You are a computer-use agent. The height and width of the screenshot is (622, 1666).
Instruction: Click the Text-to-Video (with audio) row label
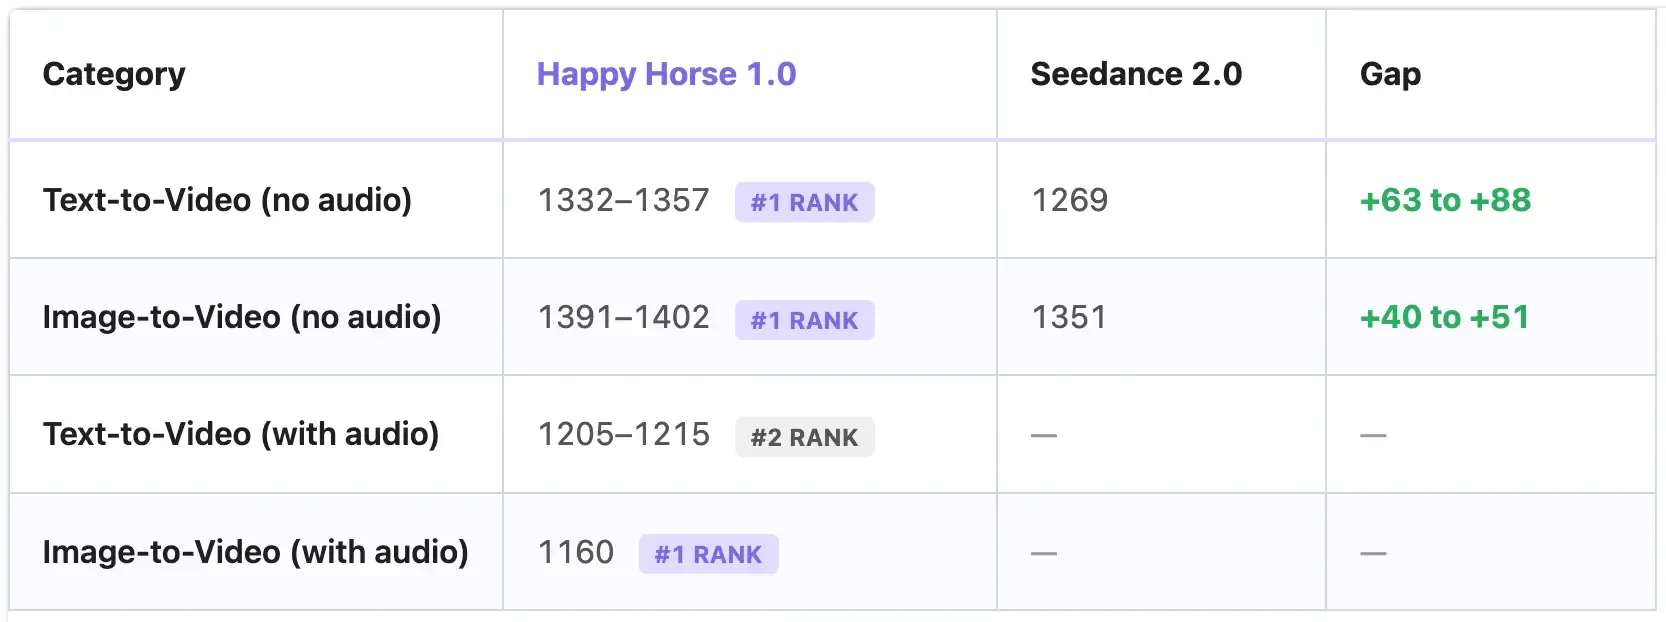tap(241, 434)
